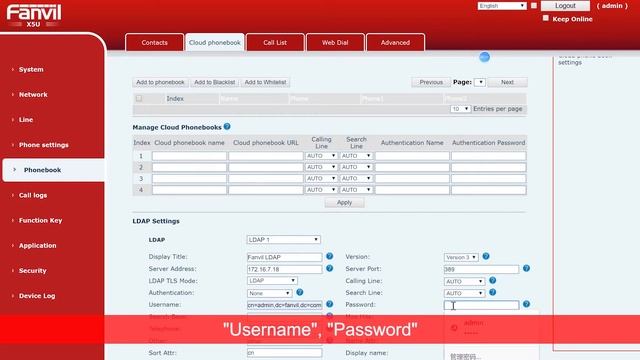Click help icon beside Password field
The height and width of the screenshot is (360, 640).
(x=526, y=304)
